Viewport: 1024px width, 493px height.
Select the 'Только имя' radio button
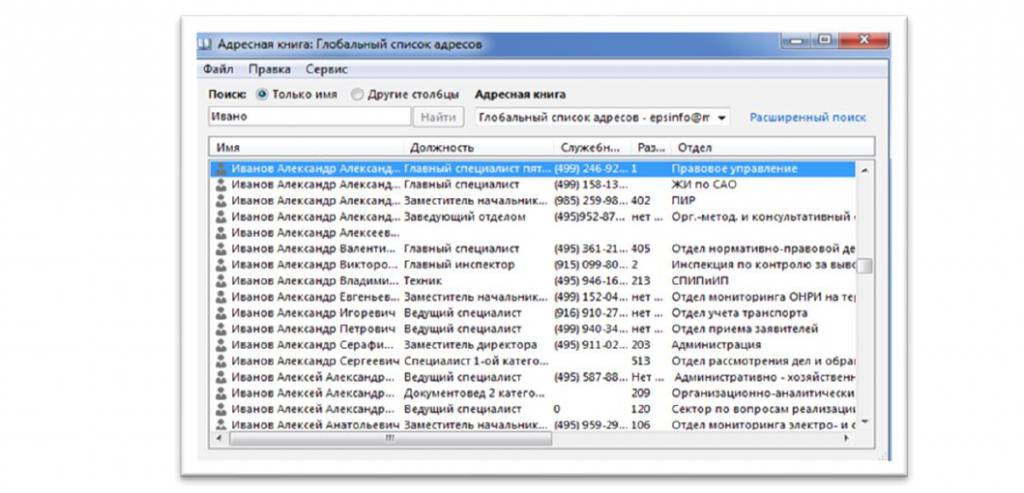262,95
